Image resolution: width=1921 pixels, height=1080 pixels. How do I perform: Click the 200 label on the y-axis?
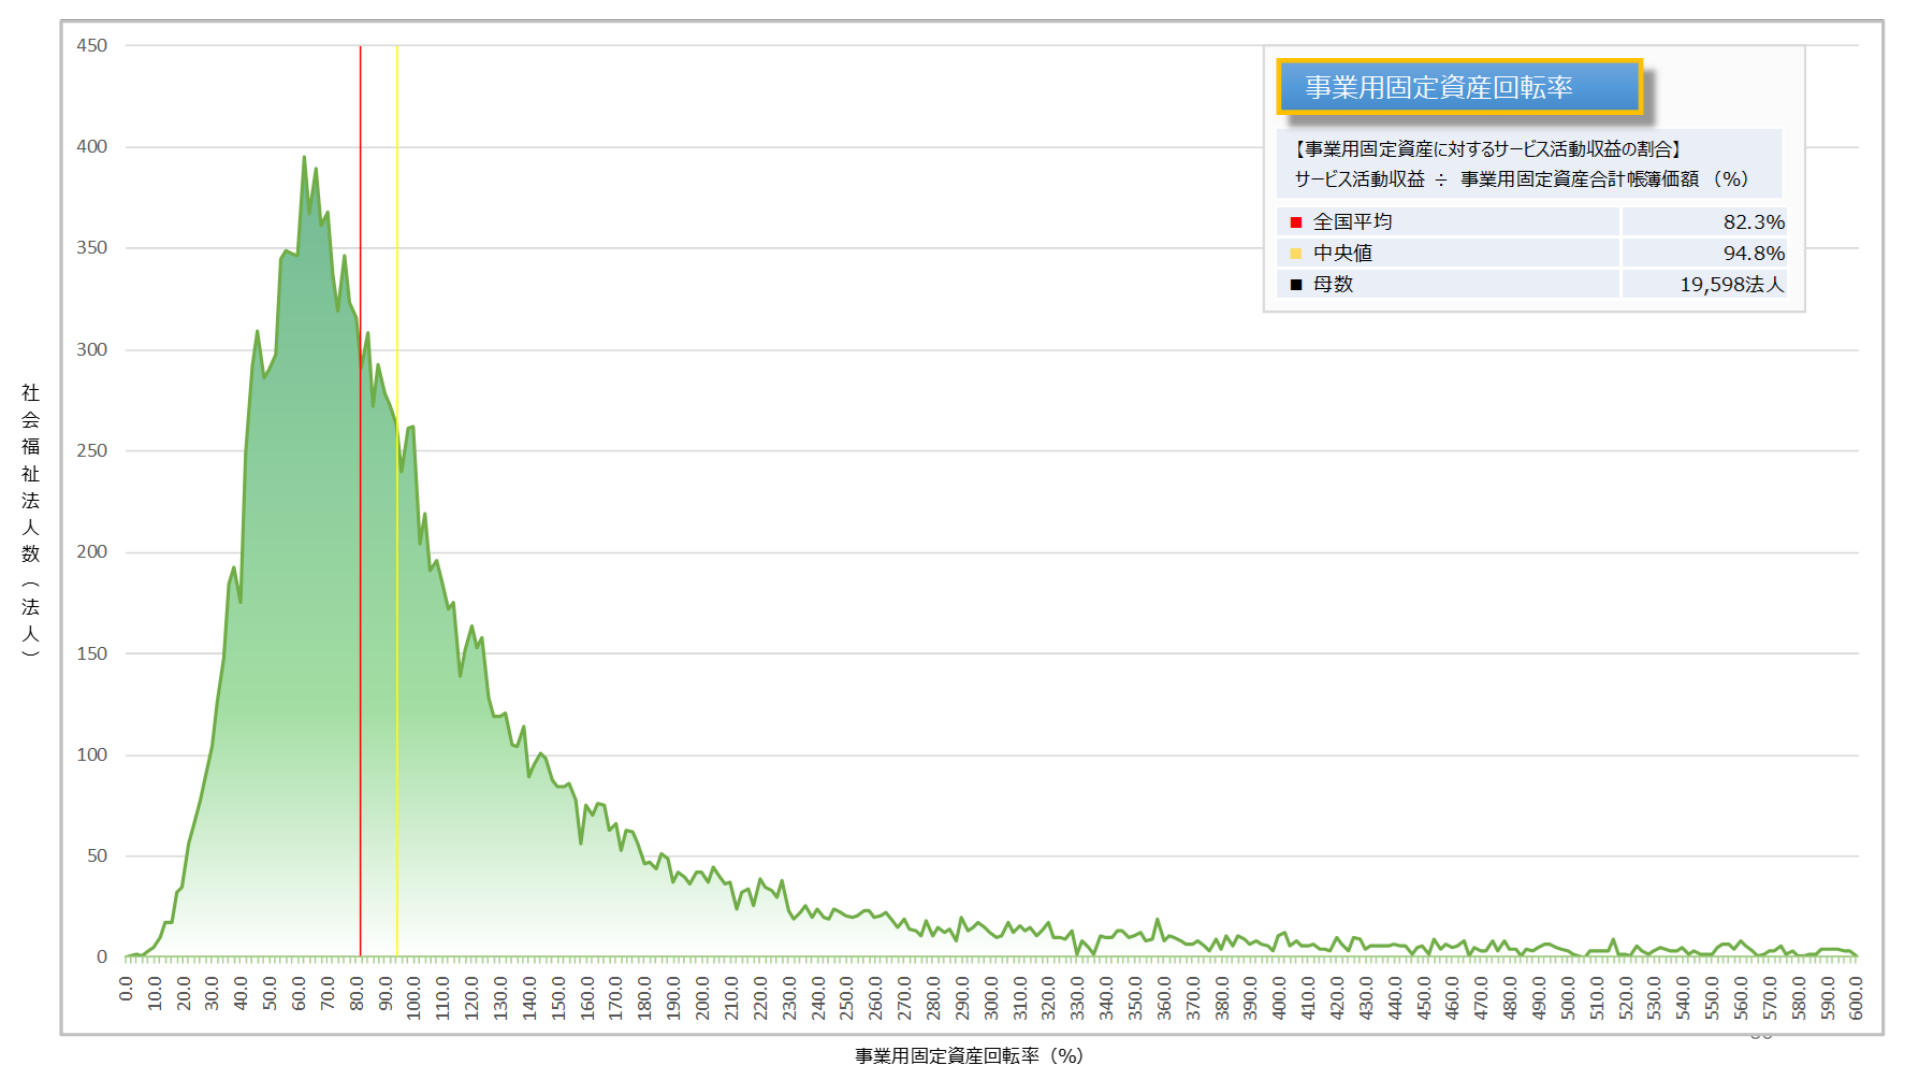point(92,552)
